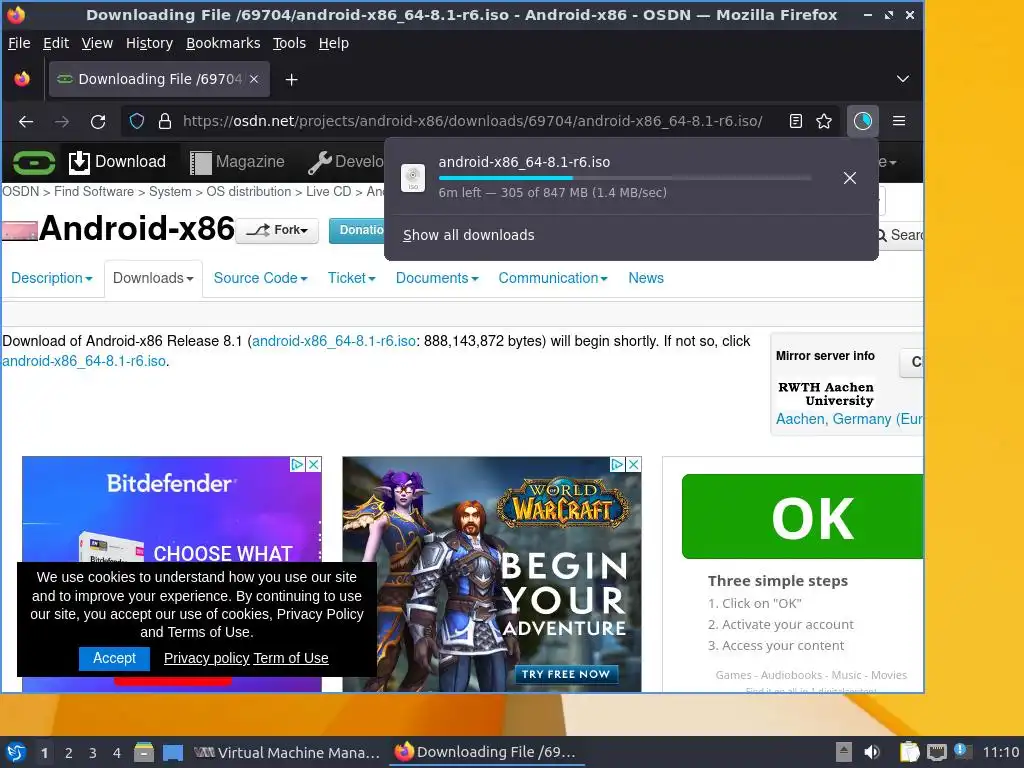Open AdChoices info on Bitdefender ad
This screenshot has width=1024, height=768.
coord(298,464)
